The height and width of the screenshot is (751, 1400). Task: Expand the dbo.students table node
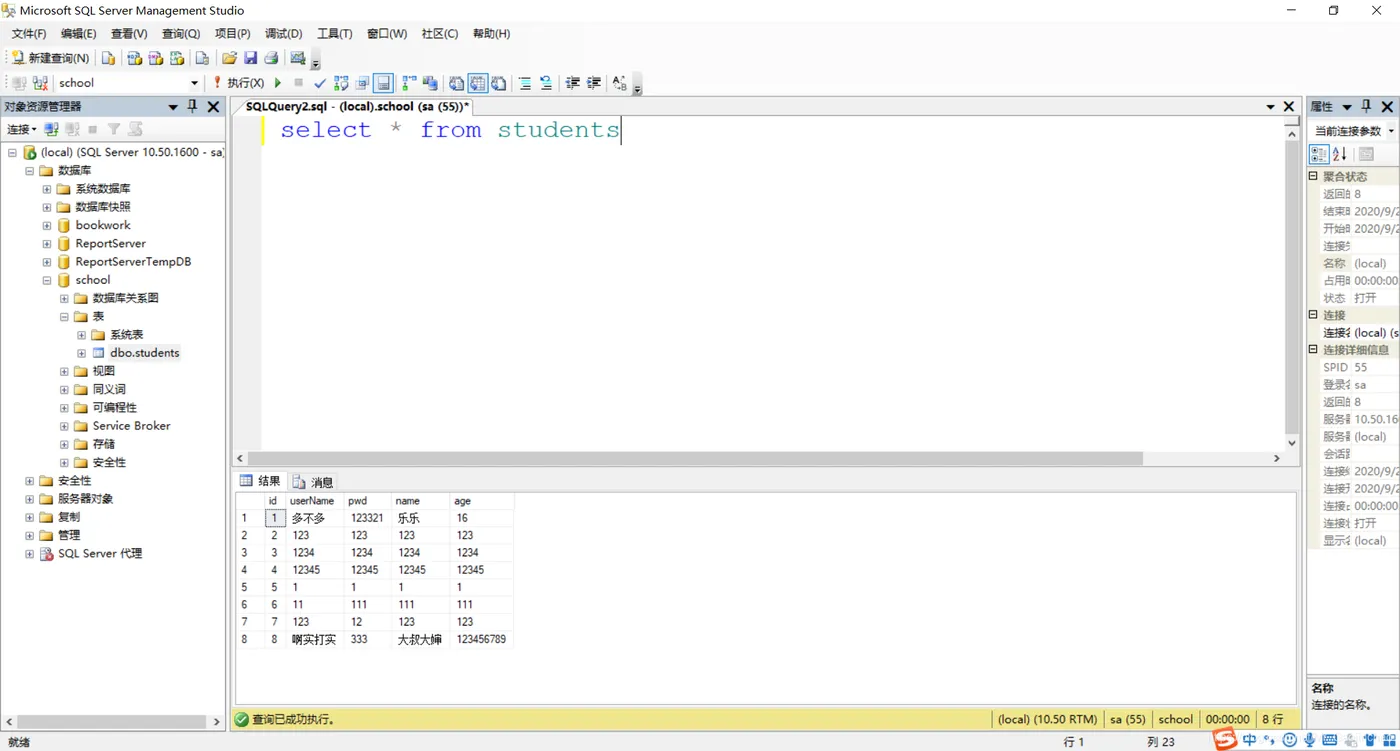click(82, 353)
